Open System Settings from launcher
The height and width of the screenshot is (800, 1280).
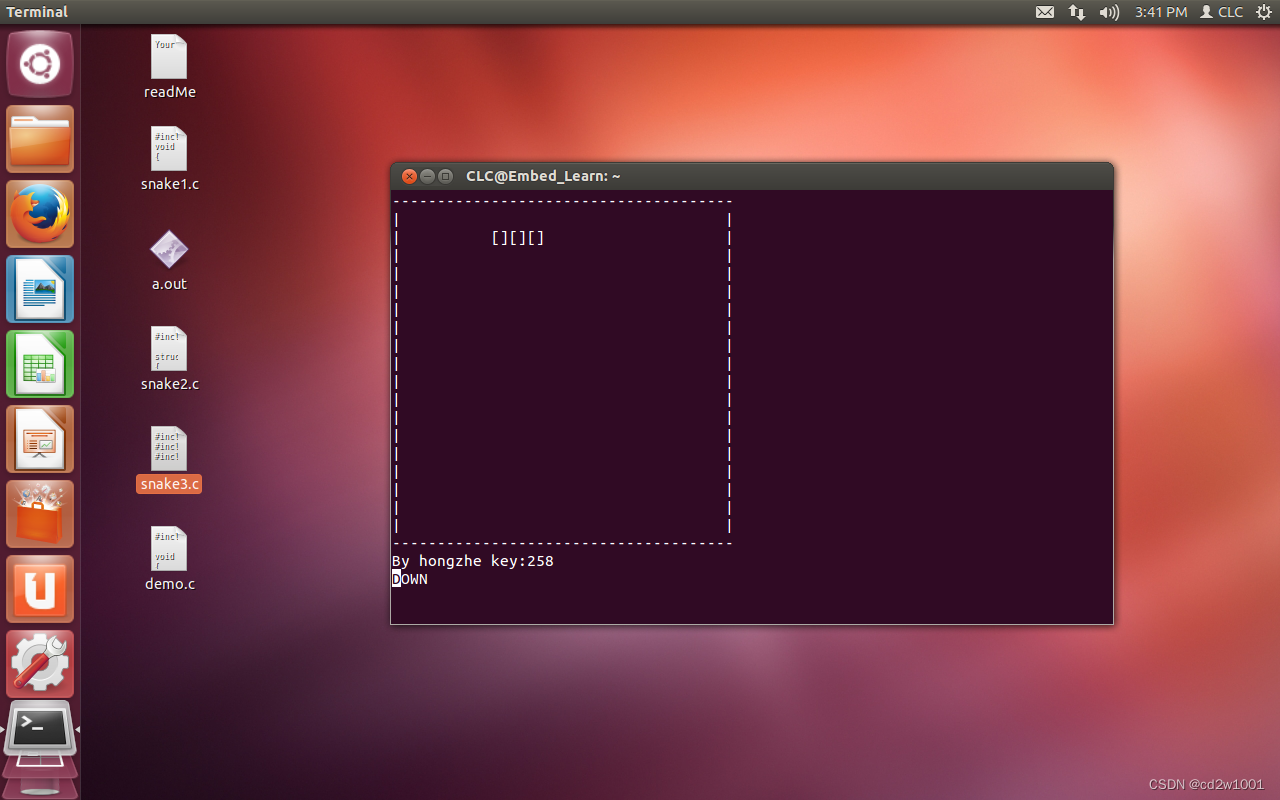(40, 664)
